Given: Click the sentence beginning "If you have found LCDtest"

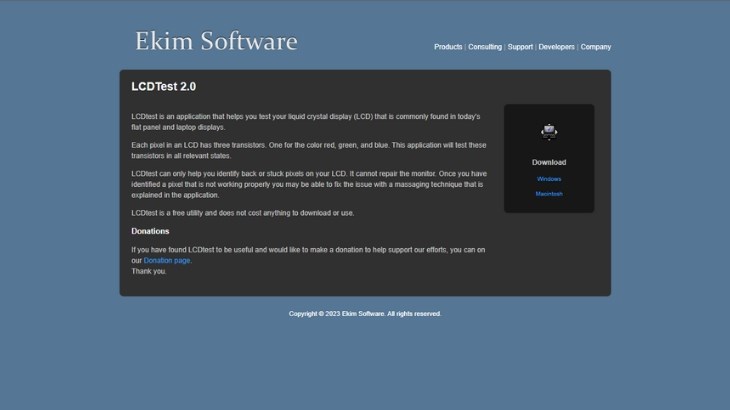Looking at the screenshot, I should point(308,250).
